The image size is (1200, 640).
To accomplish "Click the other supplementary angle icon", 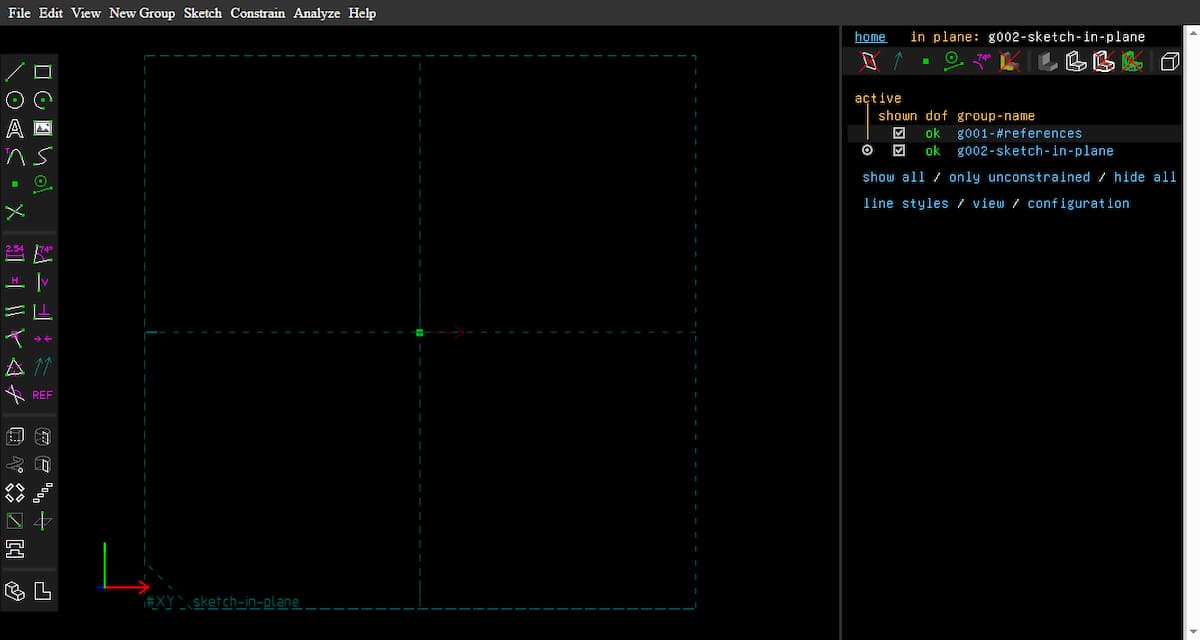I will [x=15, y=394].
